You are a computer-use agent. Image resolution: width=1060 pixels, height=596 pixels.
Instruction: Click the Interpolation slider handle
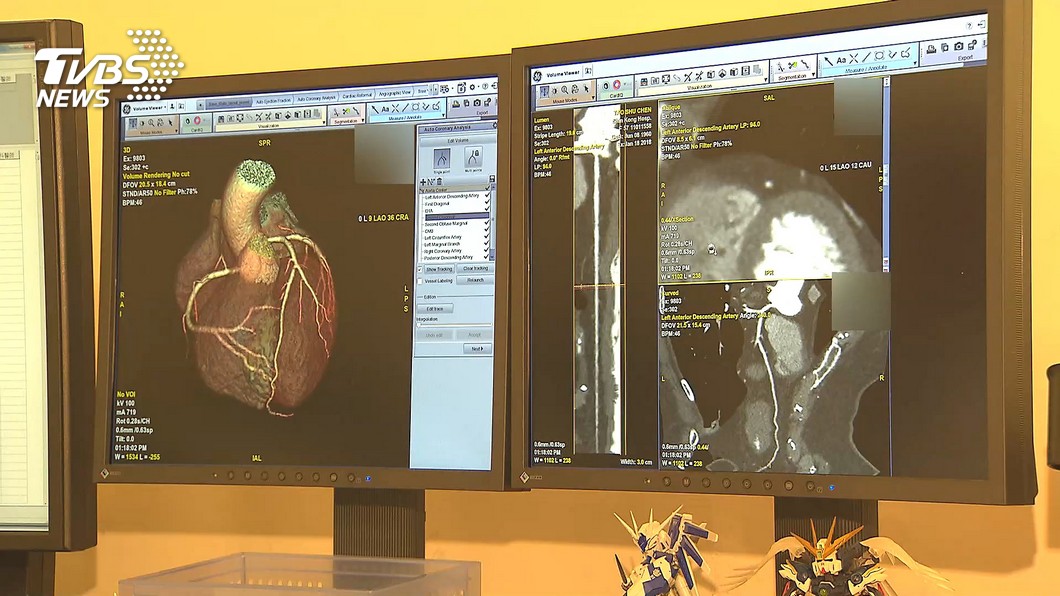point(419,325)
